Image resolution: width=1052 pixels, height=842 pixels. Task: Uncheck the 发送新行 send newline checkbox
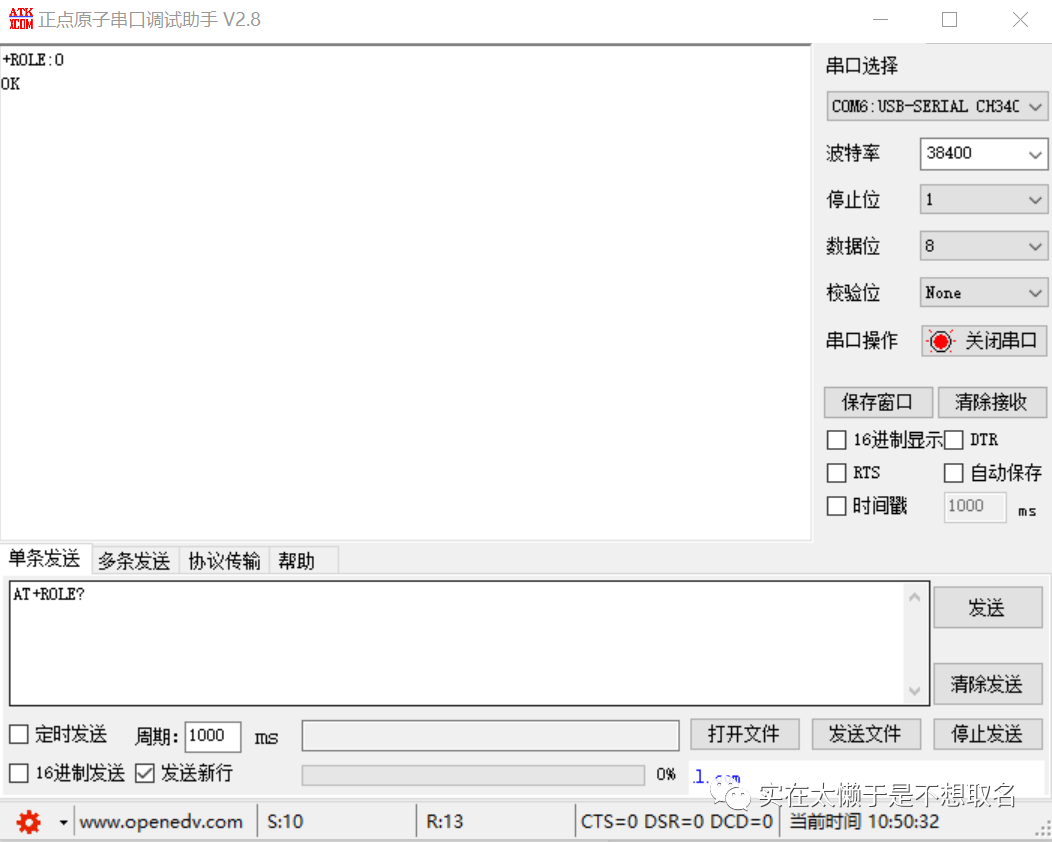tap(144, 773)
